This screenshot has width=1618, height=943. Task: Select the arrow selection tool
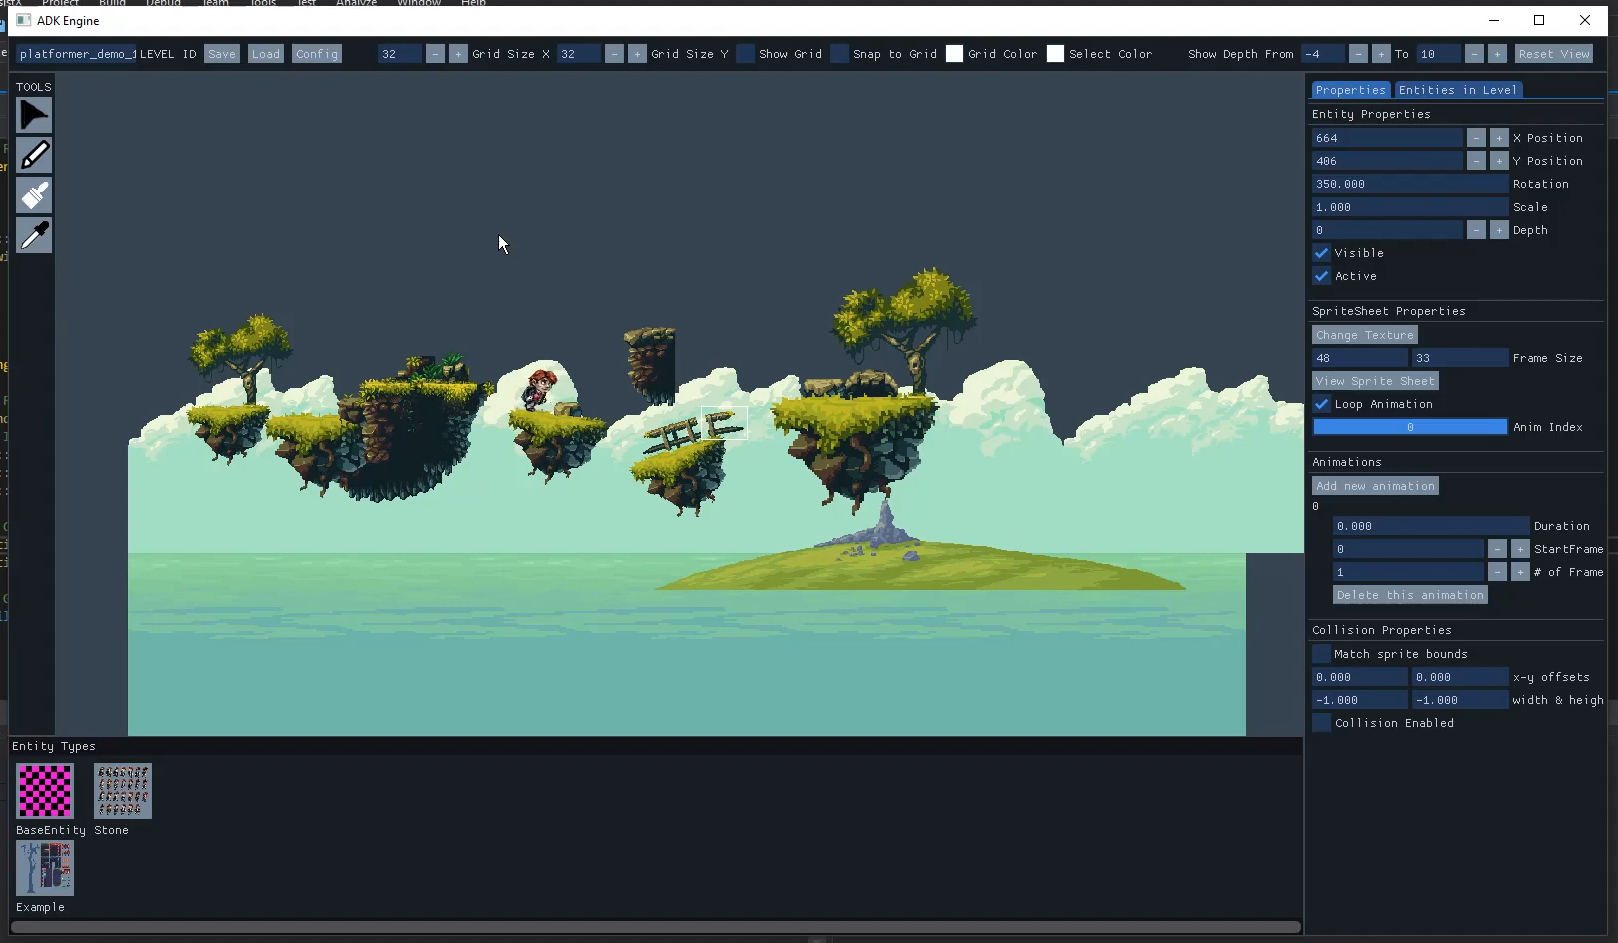(34, 115)
